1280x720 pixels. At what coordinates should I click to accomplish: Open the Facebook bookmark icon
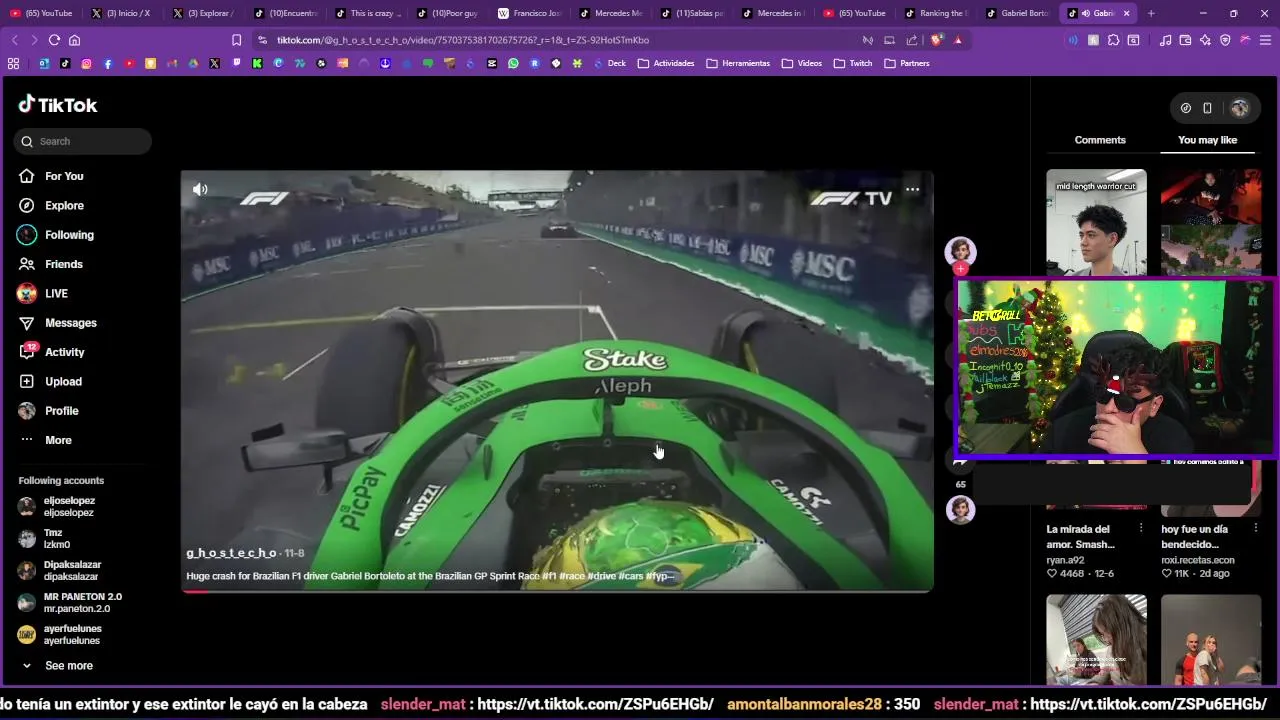pyautogui.click(x=108, y=63)
